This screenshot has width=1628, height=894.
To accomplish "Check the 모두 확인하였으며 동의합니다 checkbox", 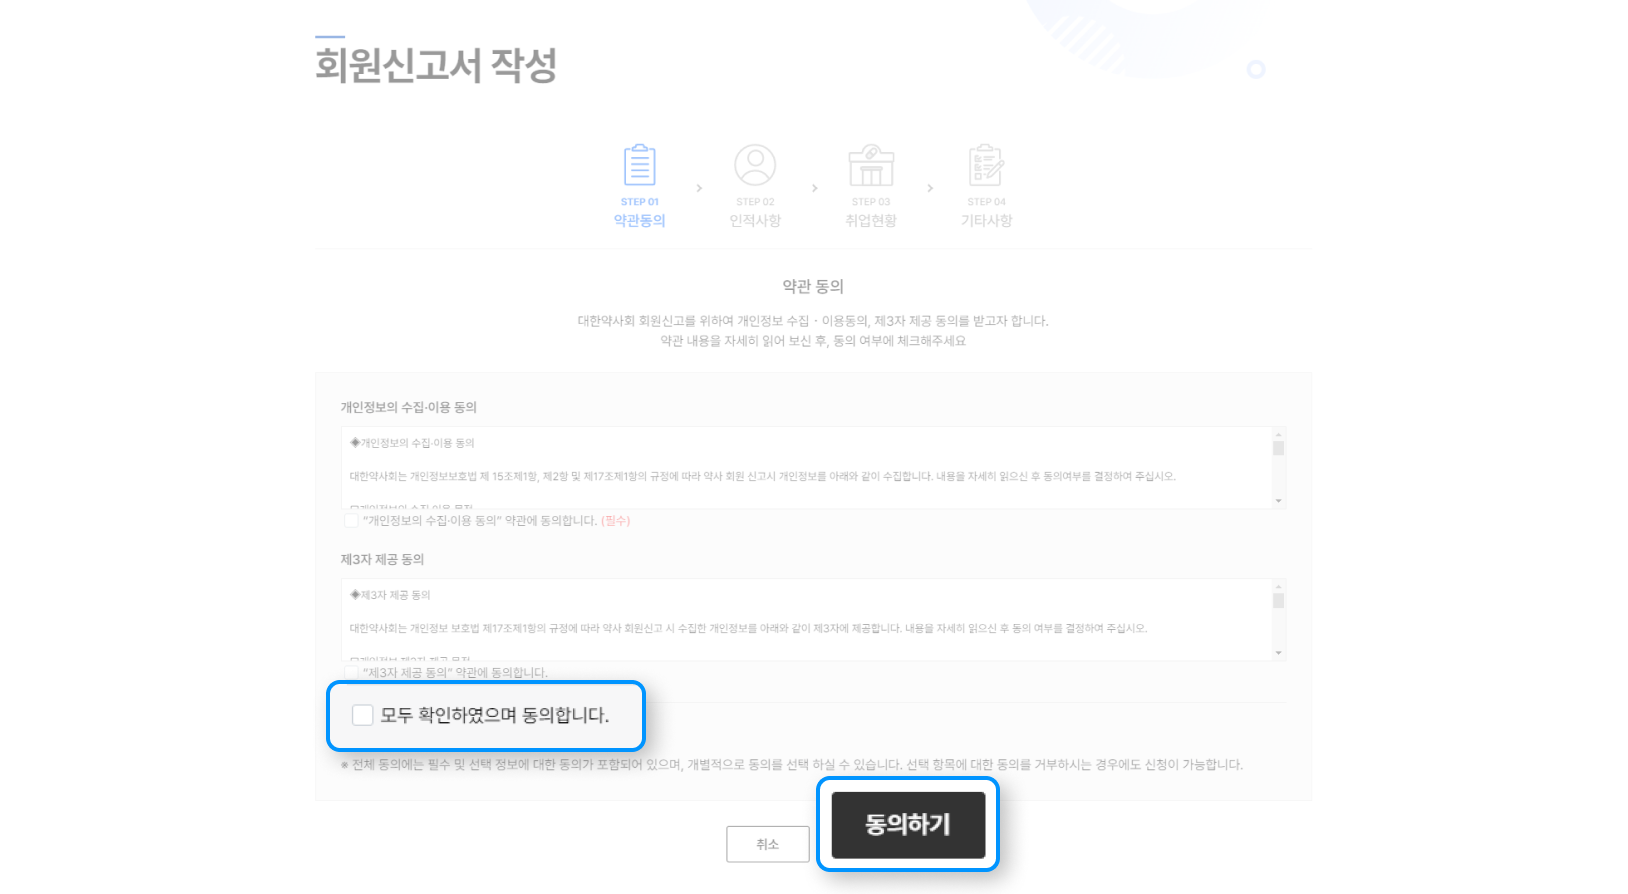I will 363,715.
